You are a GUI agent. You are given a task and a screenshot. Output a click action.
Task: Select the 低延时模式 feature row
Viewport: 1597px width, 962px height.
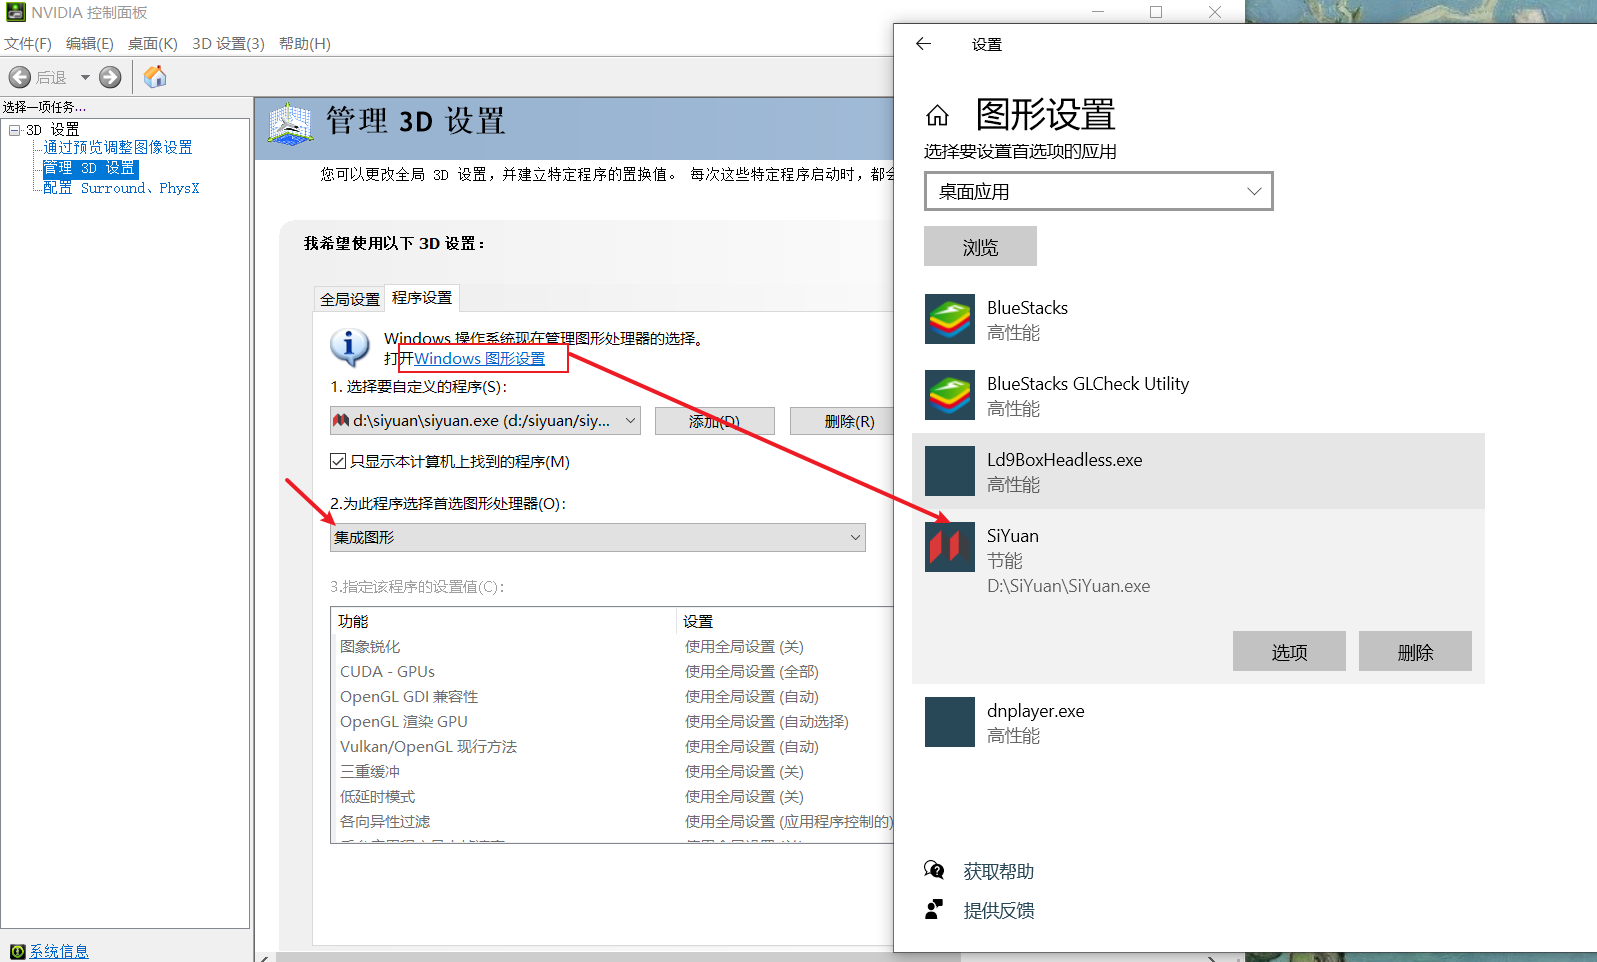pyautogui.click(x=612, y=796)
